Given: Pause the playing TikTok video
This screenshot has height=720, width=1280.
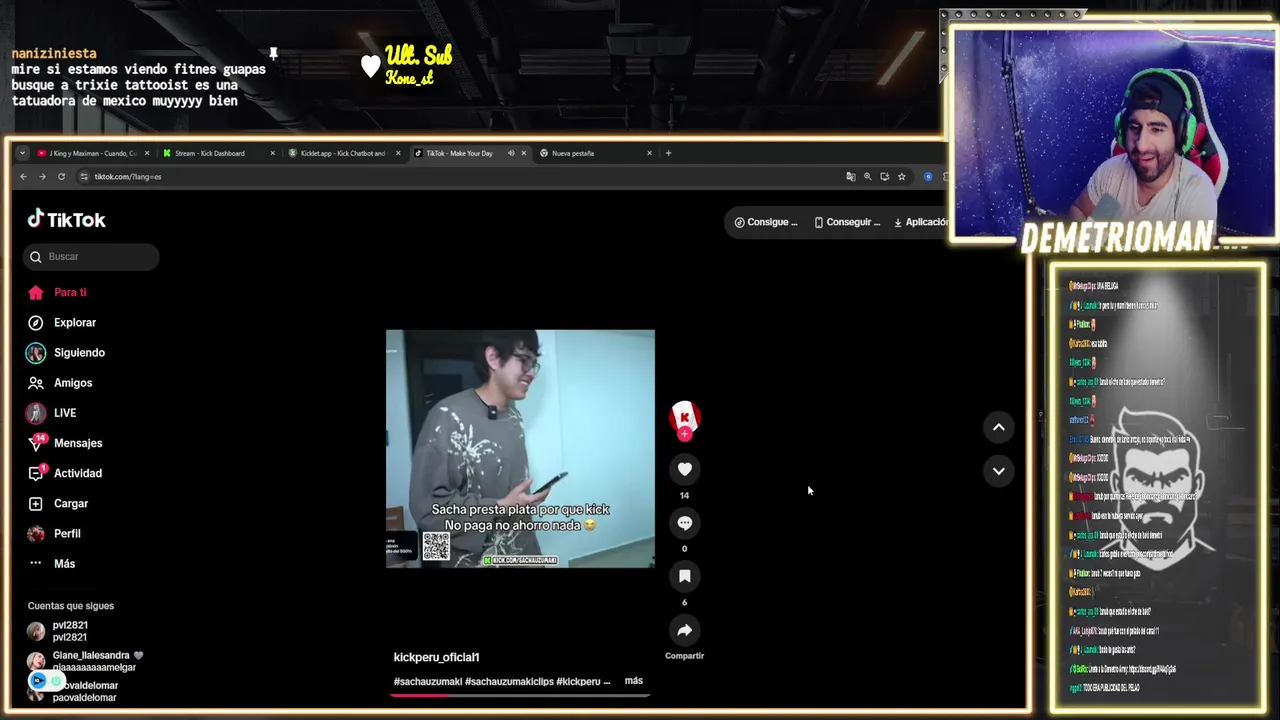Looking at the screenshot, I should (x=520, y=448).
